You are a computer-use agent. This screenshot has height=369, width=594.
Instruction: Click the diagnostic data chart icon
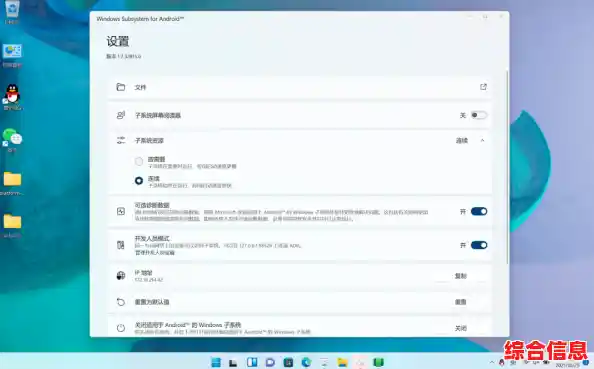[121, 211]
